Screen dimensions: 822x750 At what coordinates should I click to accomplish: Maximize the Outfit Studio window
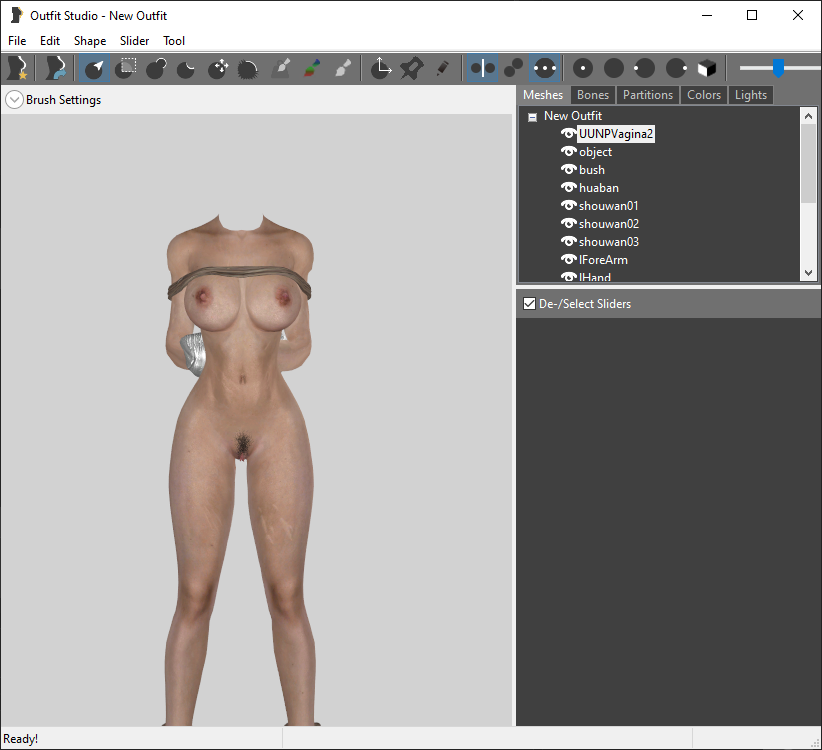tap(752, 15)
